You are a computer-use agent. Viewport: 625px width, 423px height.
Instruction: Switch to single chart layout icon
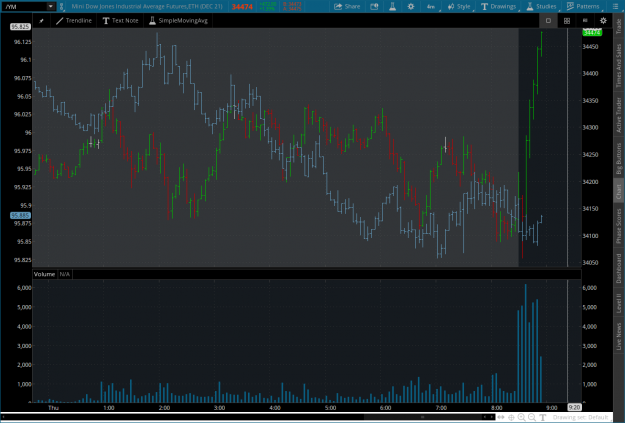[548, 21]
